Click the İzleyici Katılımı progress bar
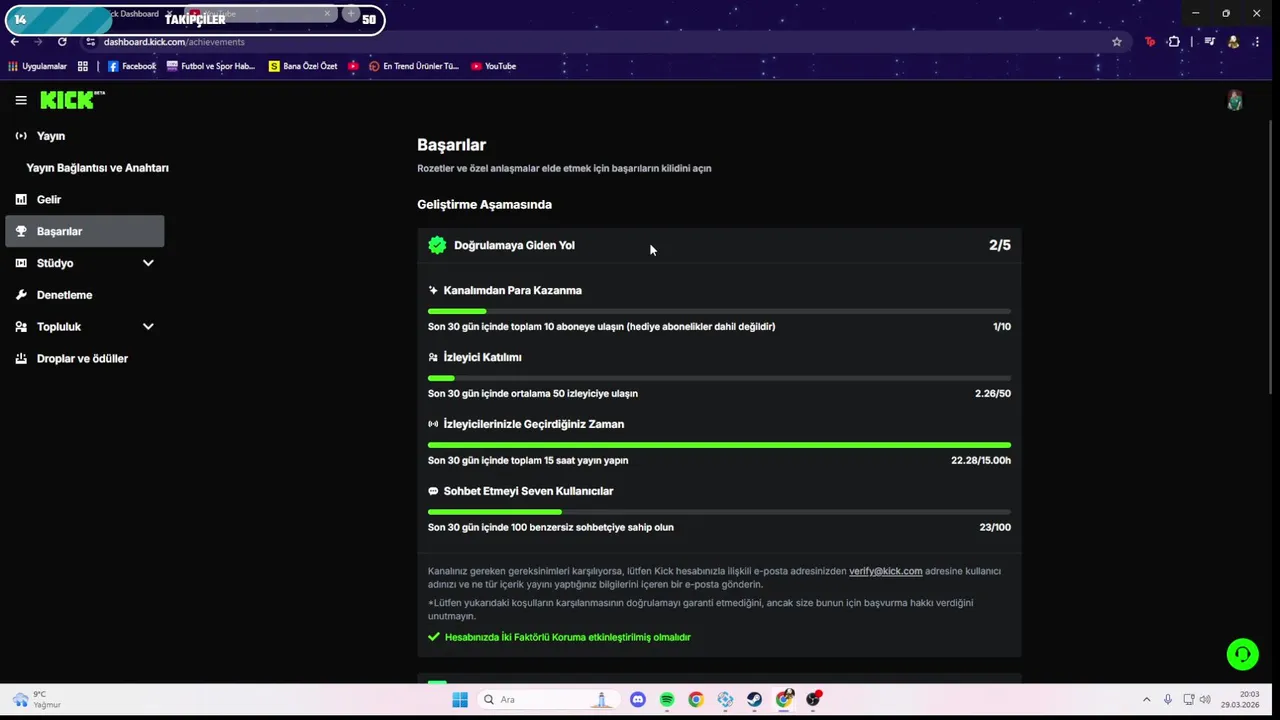1280x720 pixels. pyautogui.click(x=719, y=378)
